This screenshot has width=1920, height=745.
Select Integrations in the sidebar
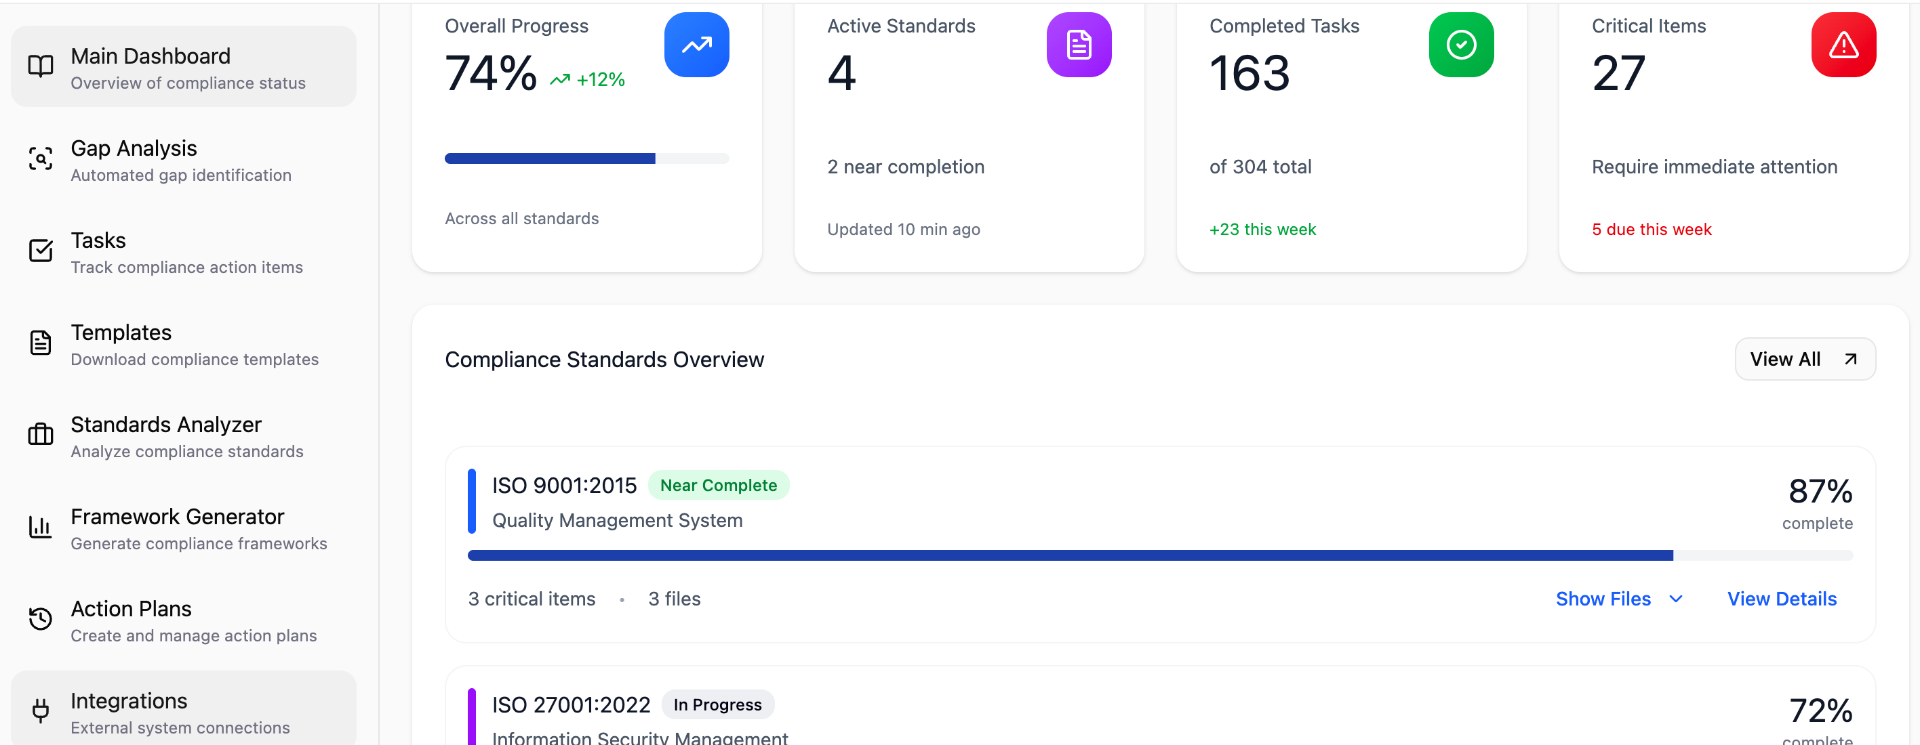coord(184,708)
